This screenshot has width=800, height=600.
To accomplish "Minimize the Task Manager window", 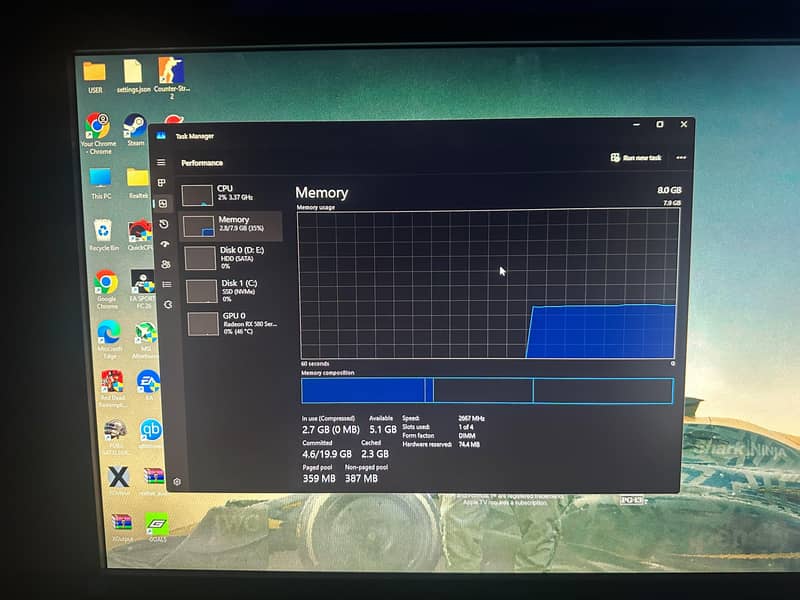I will click(636, 124).
